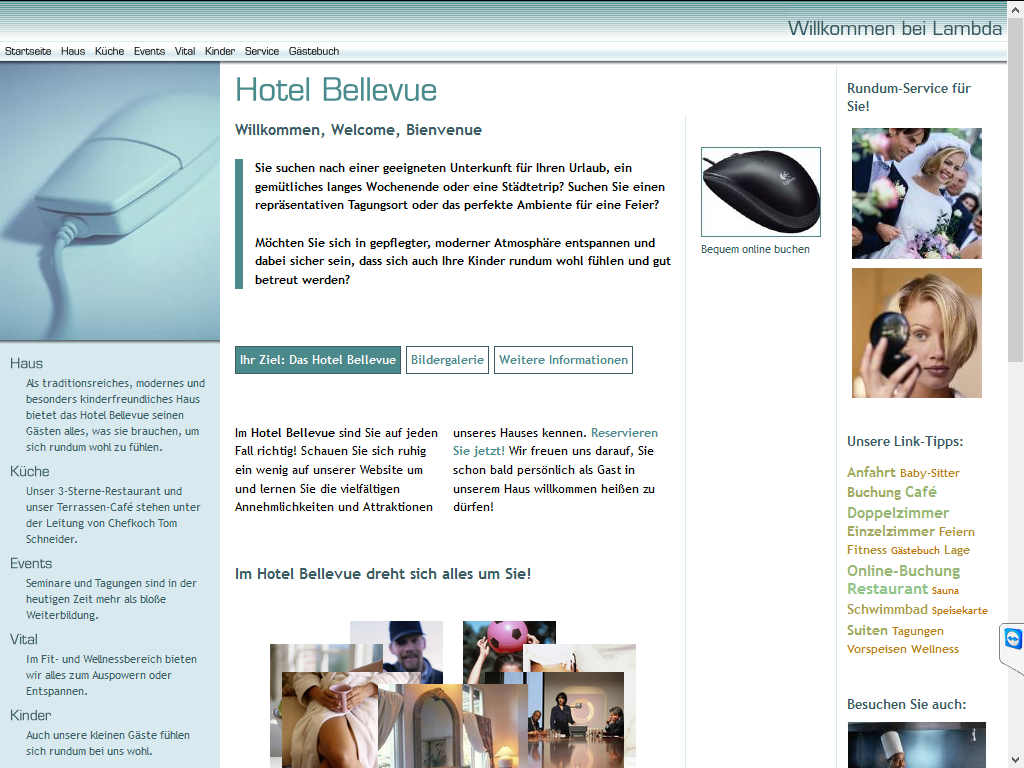Click the 'Bequem online buchen' caption
This screenshot has height=768, width=1024.
coord(756,249)
